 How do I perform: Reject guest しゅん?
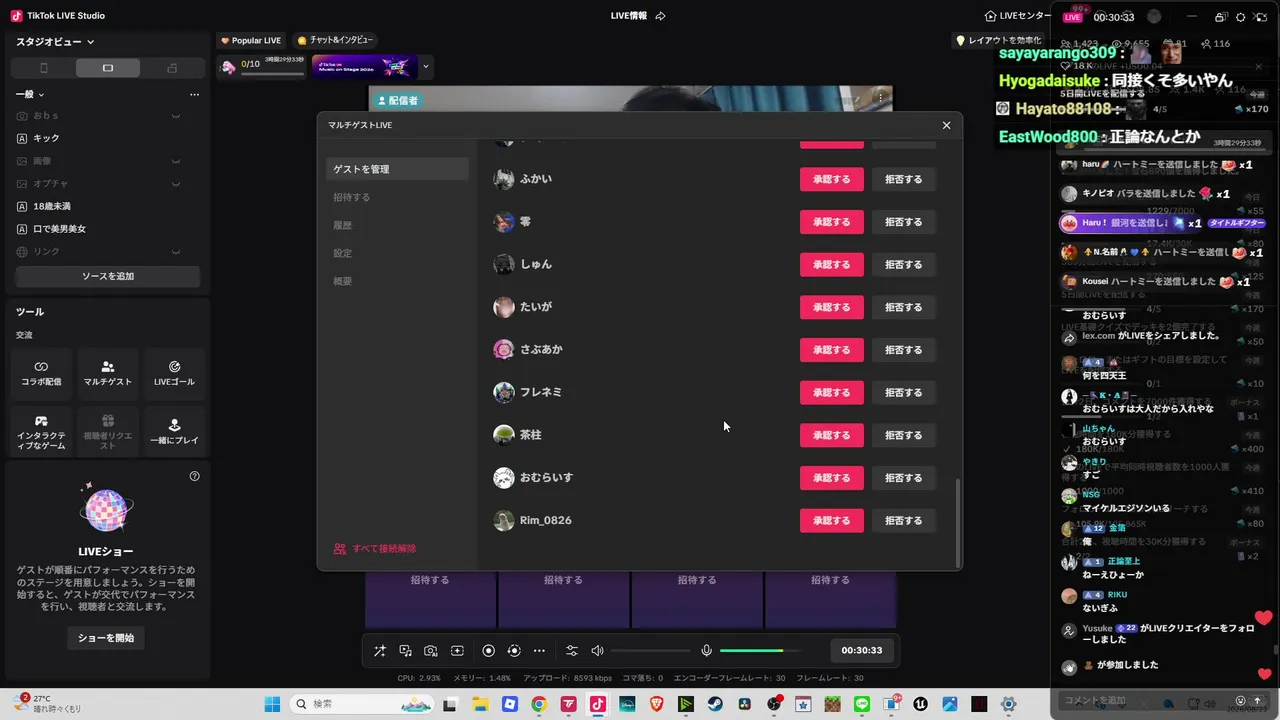tap(904, 265)
